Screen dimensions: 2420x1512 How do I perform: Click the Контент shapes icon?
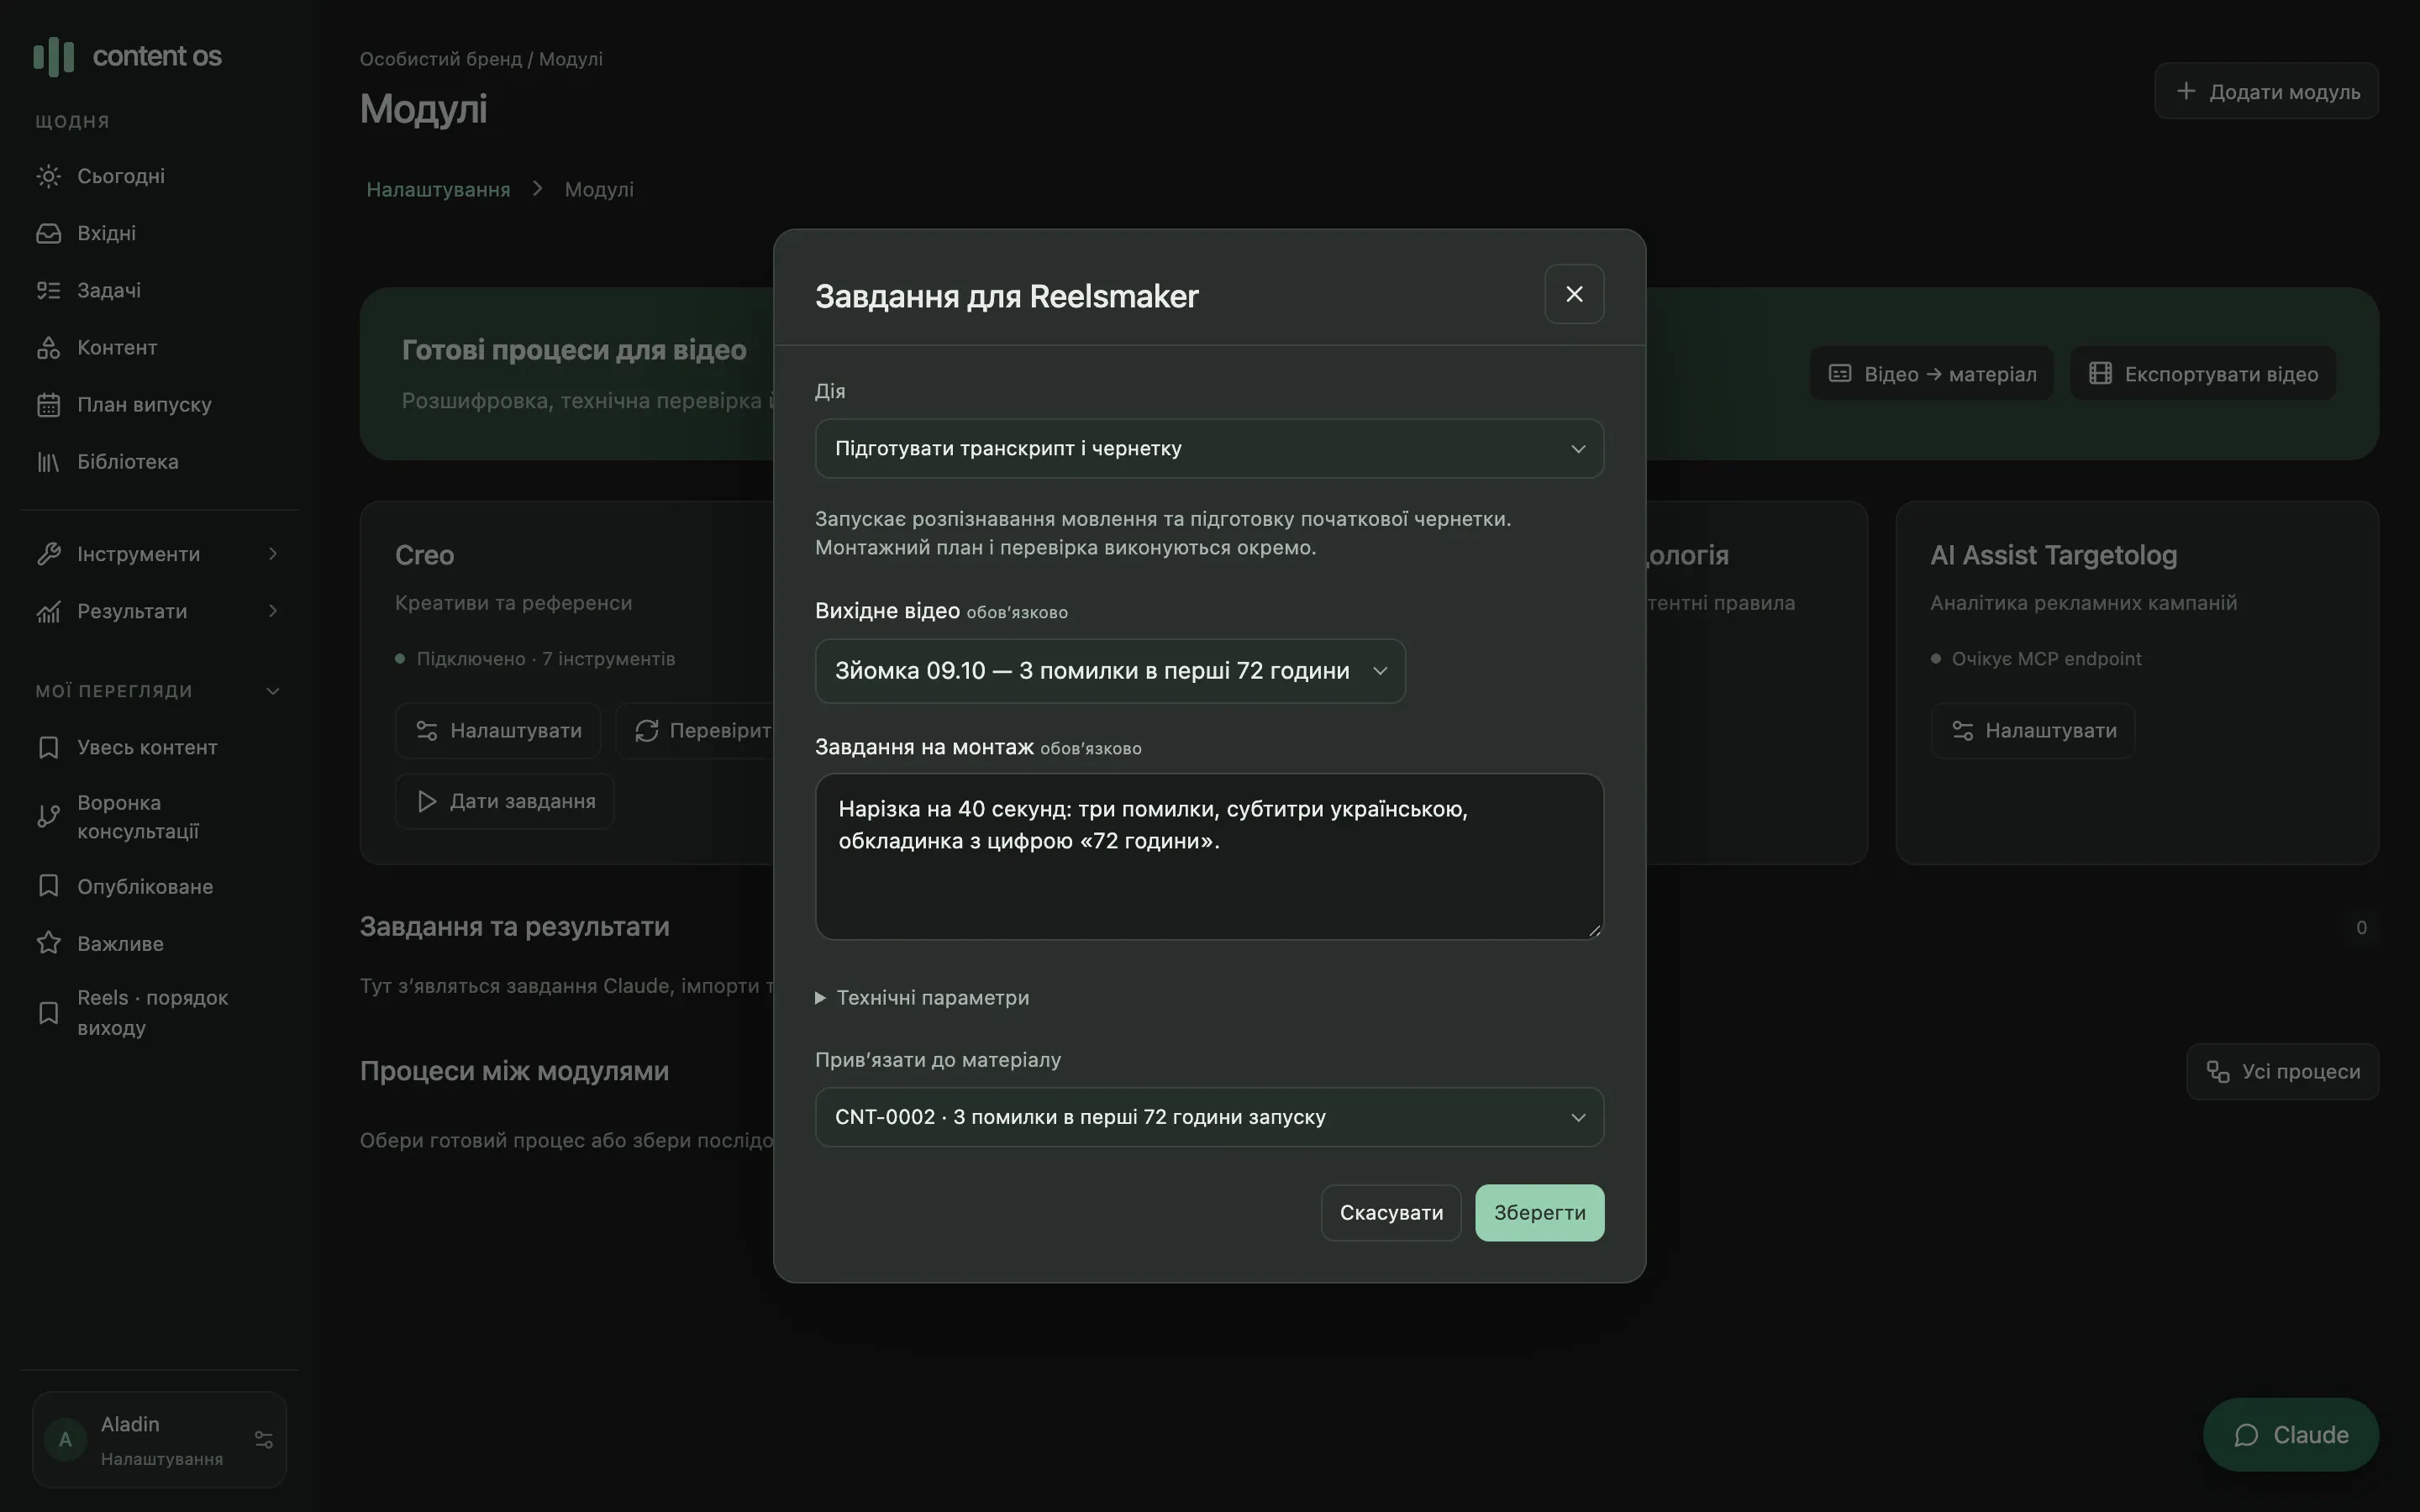pyautogui.click(x=48, y=347)
